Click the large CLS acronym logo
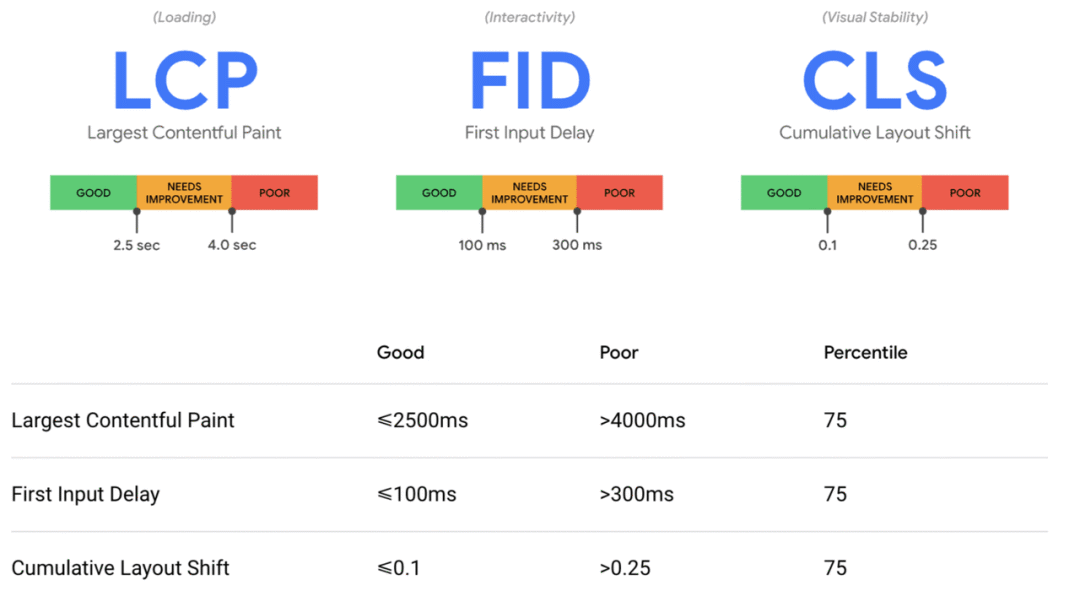The image size is (1080, 591). tap(875, 81)
